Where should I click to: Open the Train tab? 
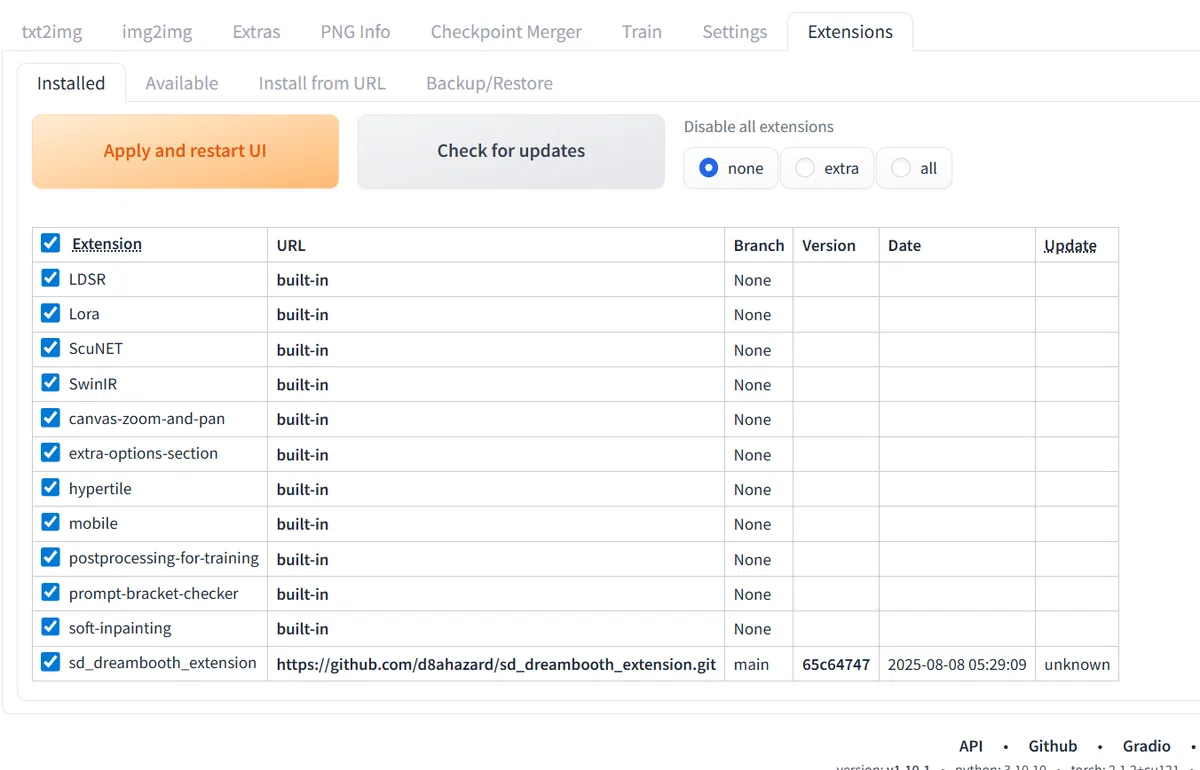click(x=642, y=32)
